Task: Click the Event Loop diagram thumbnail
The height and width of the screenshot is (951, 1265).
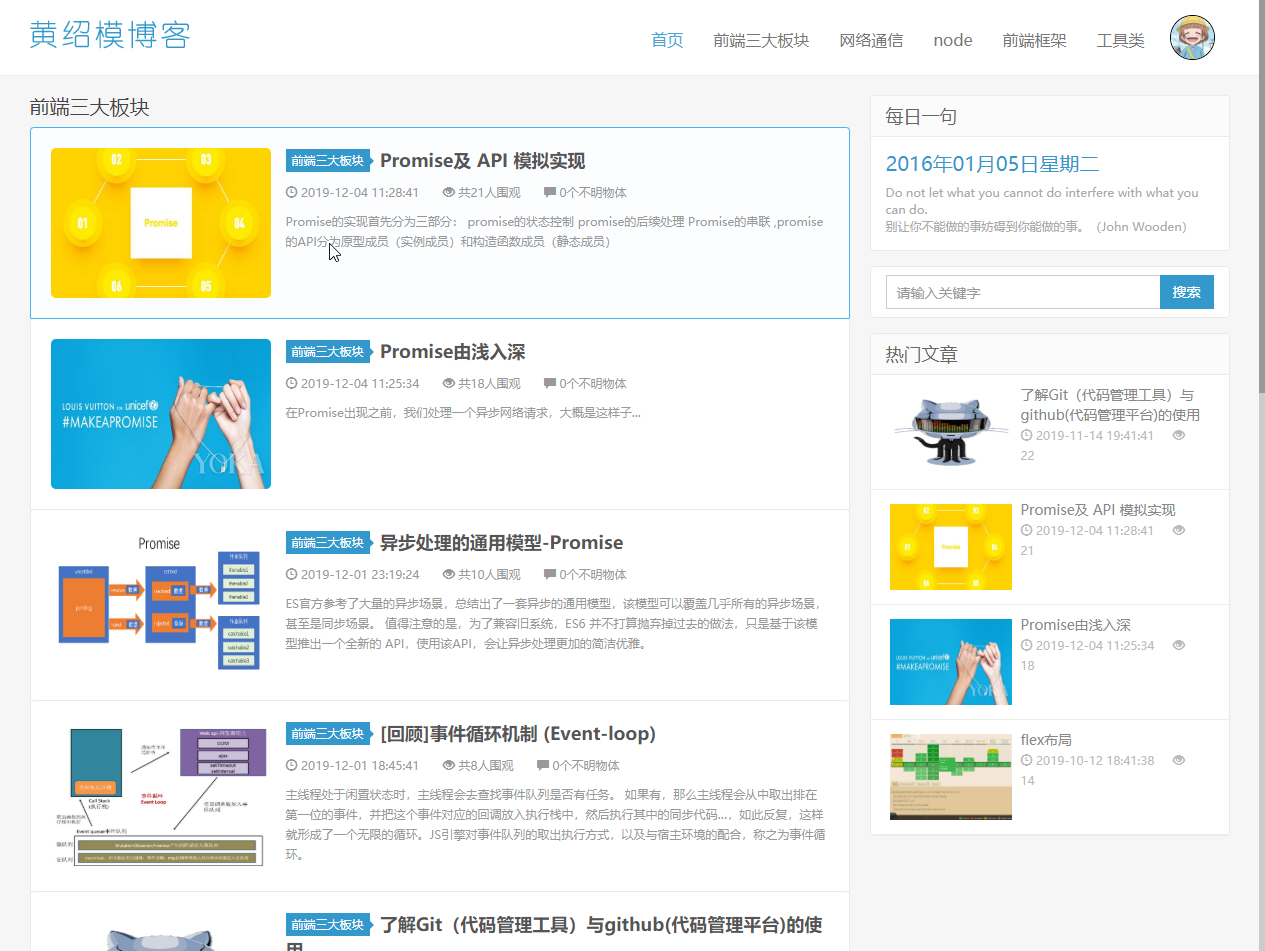Action: [x=161, y=796]
